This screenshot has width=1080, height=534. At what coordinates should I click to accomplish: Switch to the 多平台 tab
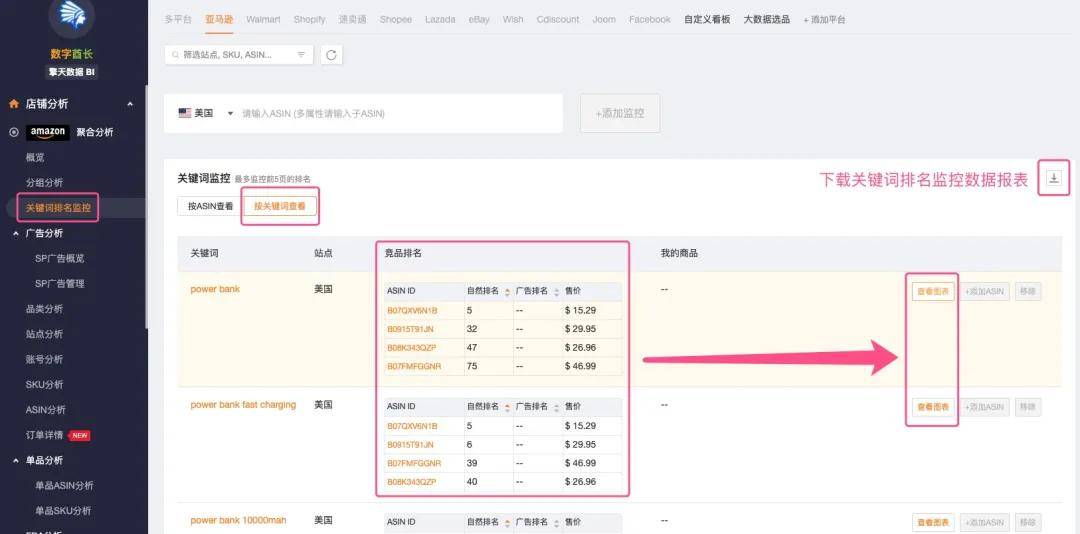(178, 19)
